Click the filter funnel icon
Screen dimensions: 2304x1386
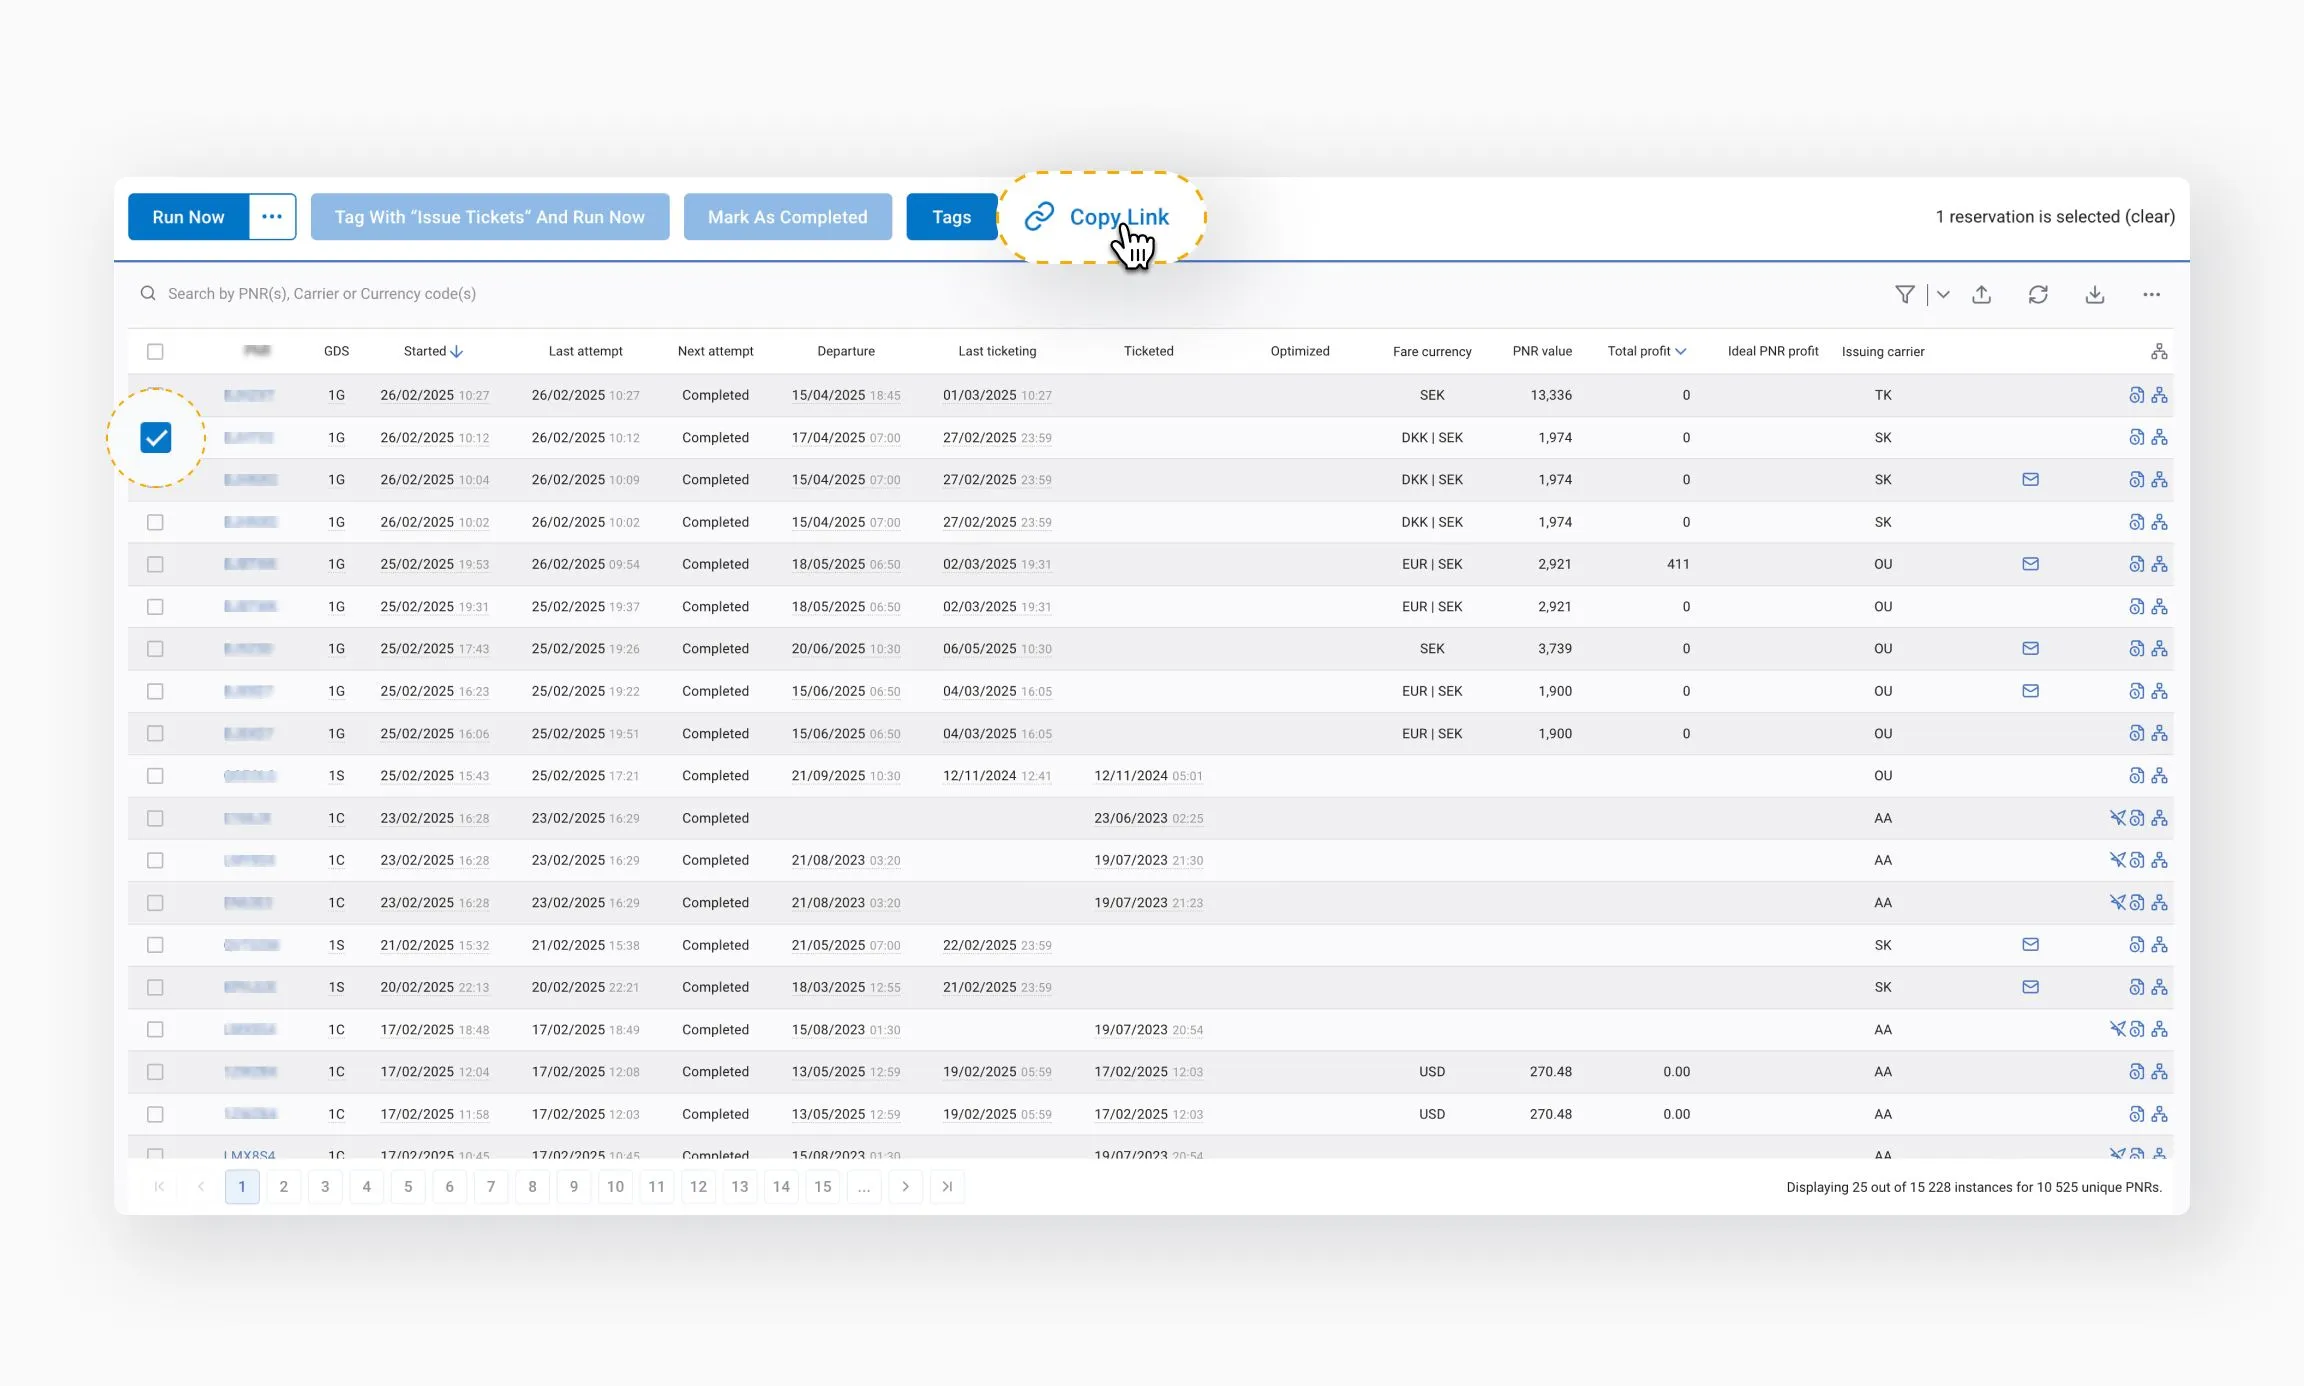(1904, 294)
